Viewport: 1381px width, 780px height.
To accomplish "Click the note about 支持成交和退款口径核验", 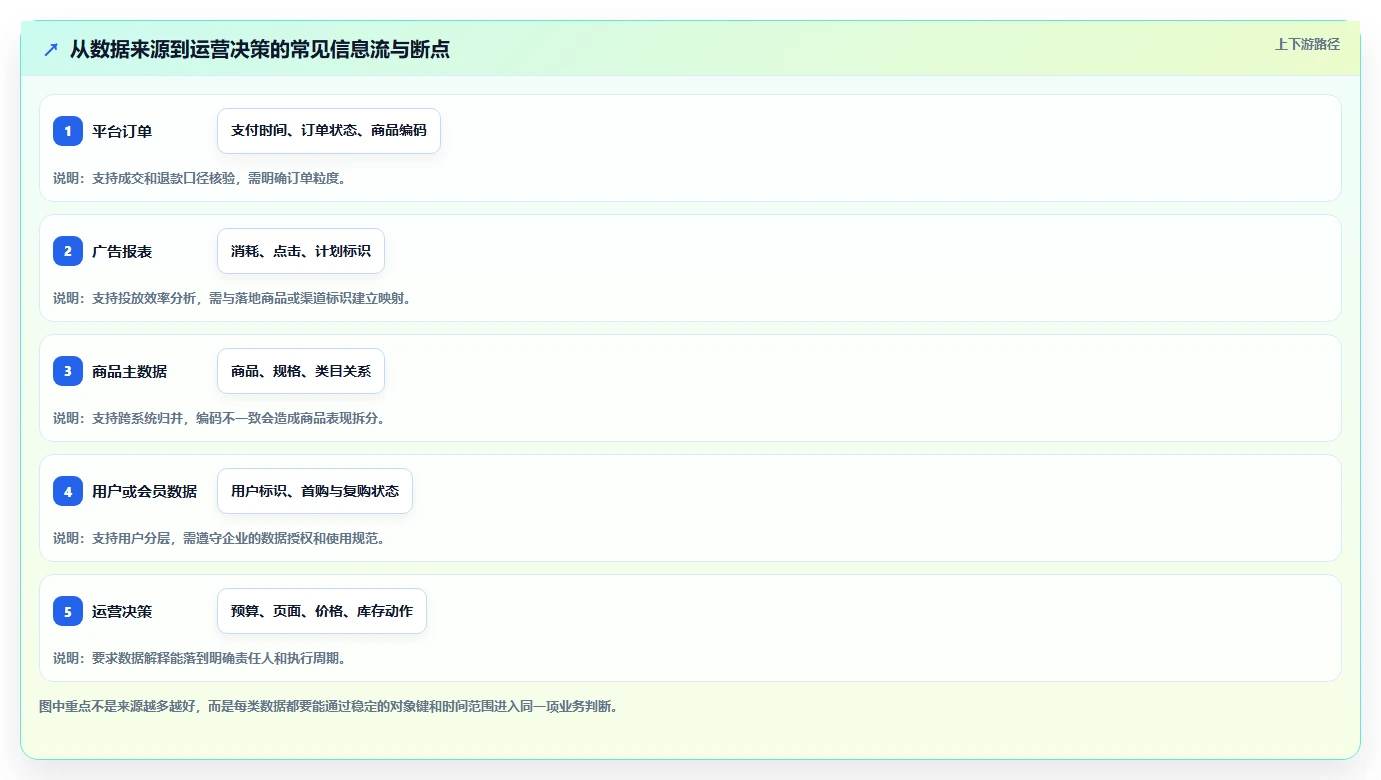I will (200, 178).
